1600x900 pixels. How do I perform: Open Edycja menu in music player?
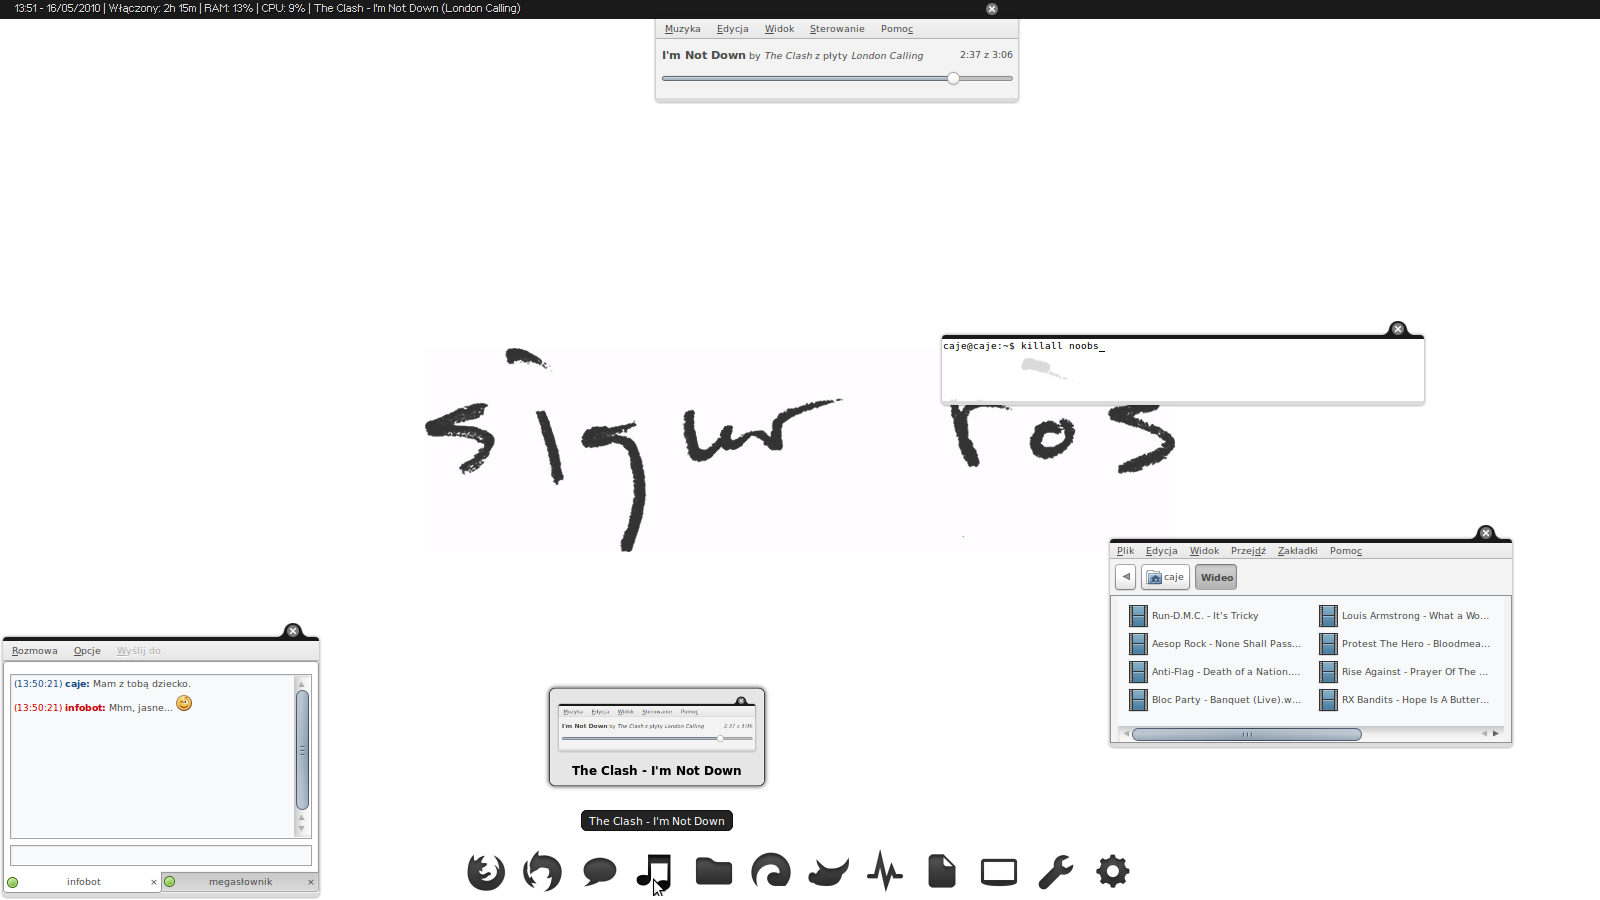[x=733, y=29]
